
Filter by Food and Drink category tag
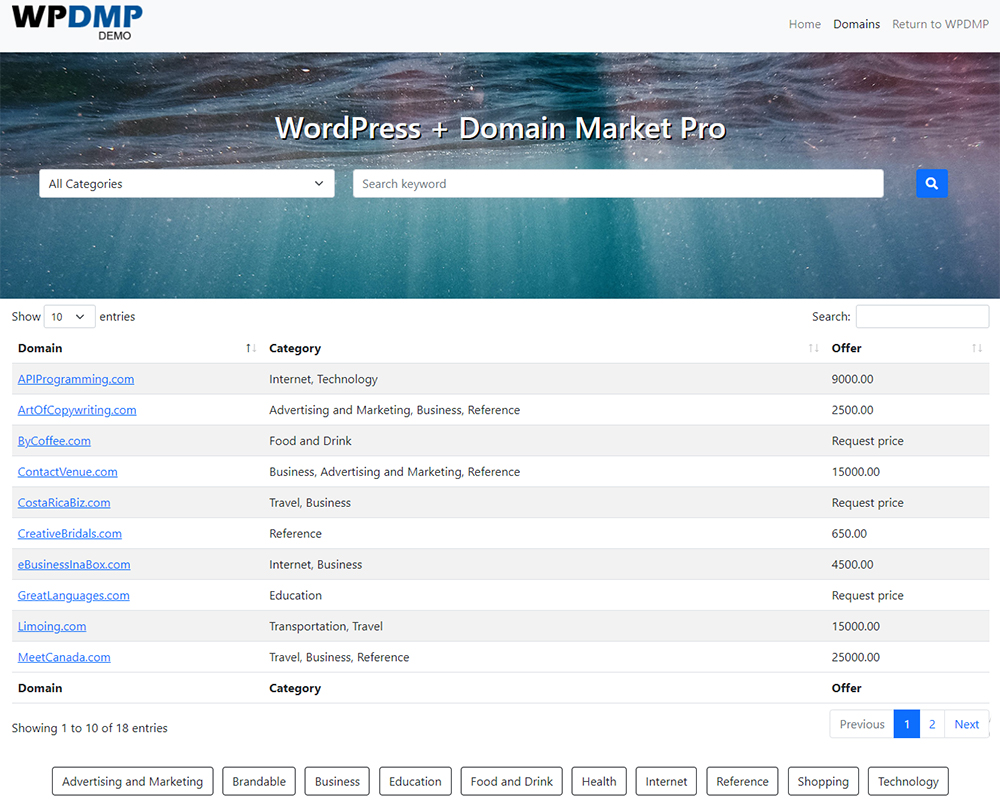511,782
